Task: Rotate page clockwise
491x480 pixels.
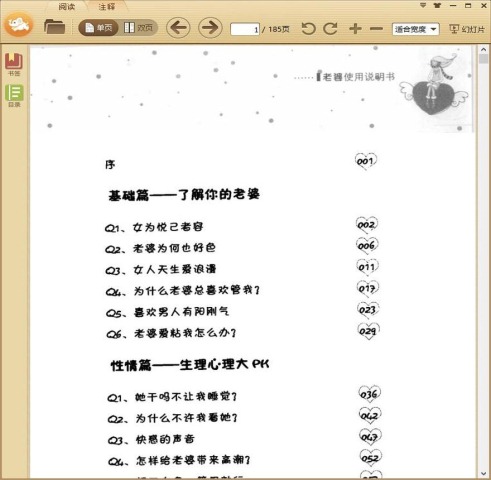Action: 330,29
